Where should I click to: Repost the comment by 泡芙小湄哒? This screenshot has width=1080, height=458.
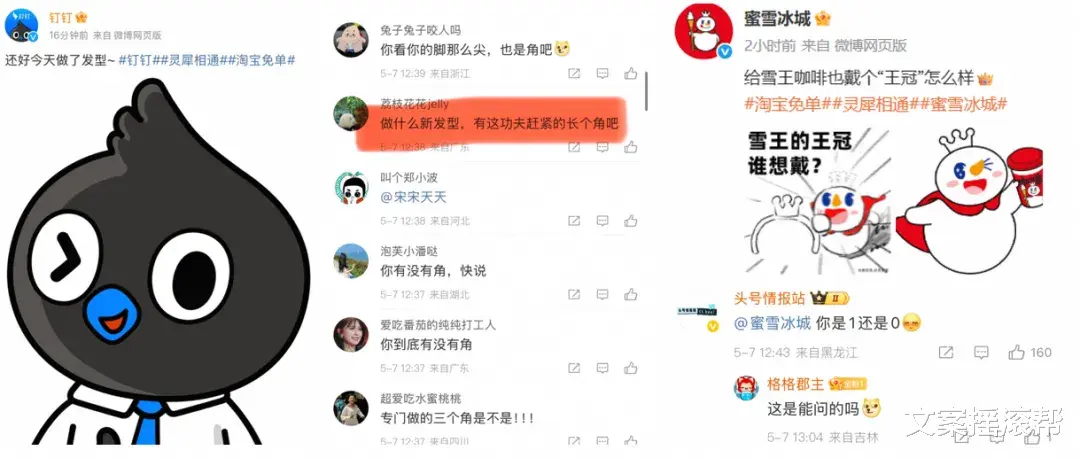574,295
